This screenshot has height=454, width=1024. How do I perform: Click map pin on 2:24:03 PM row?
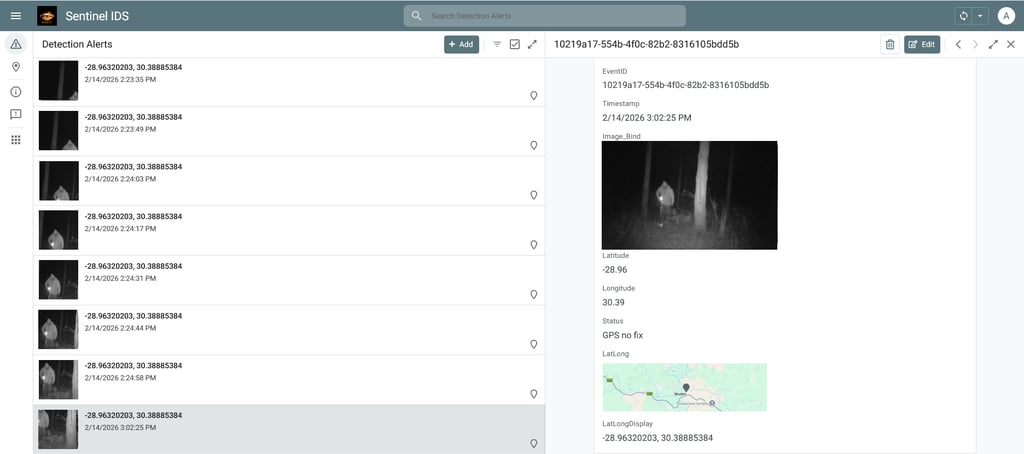pyautogui.click(x=534, y=195)
